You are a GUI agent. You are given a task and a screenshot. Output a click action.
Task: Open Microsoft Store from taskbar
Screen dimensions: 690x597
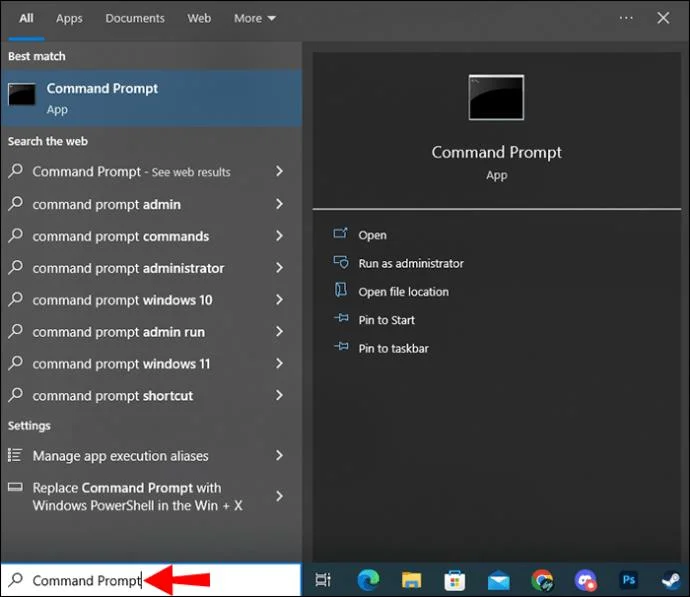tap(455, 580)
